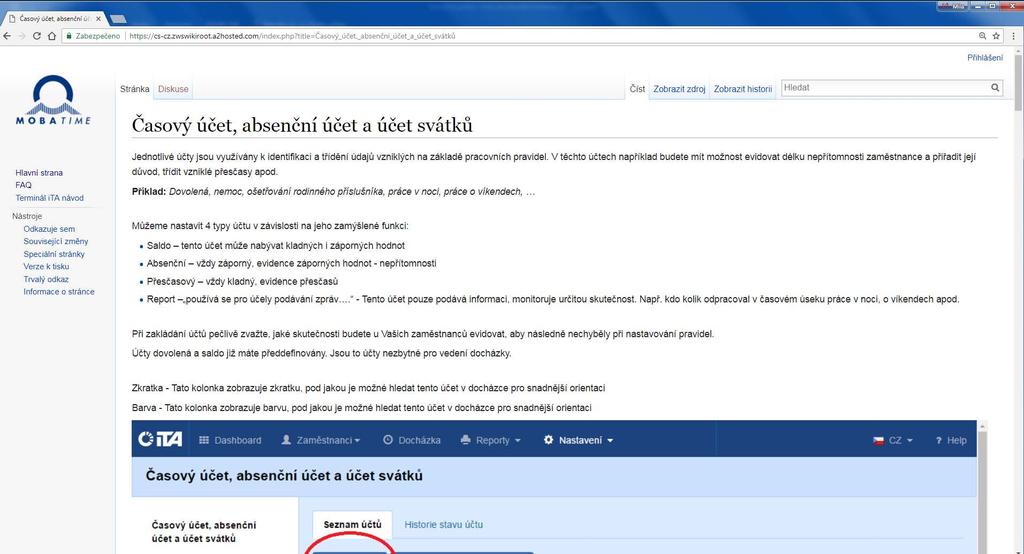Viewport: 1024px width, 554px height.
Task: Click the bullet text starting with Report
Action: (553, 299)
